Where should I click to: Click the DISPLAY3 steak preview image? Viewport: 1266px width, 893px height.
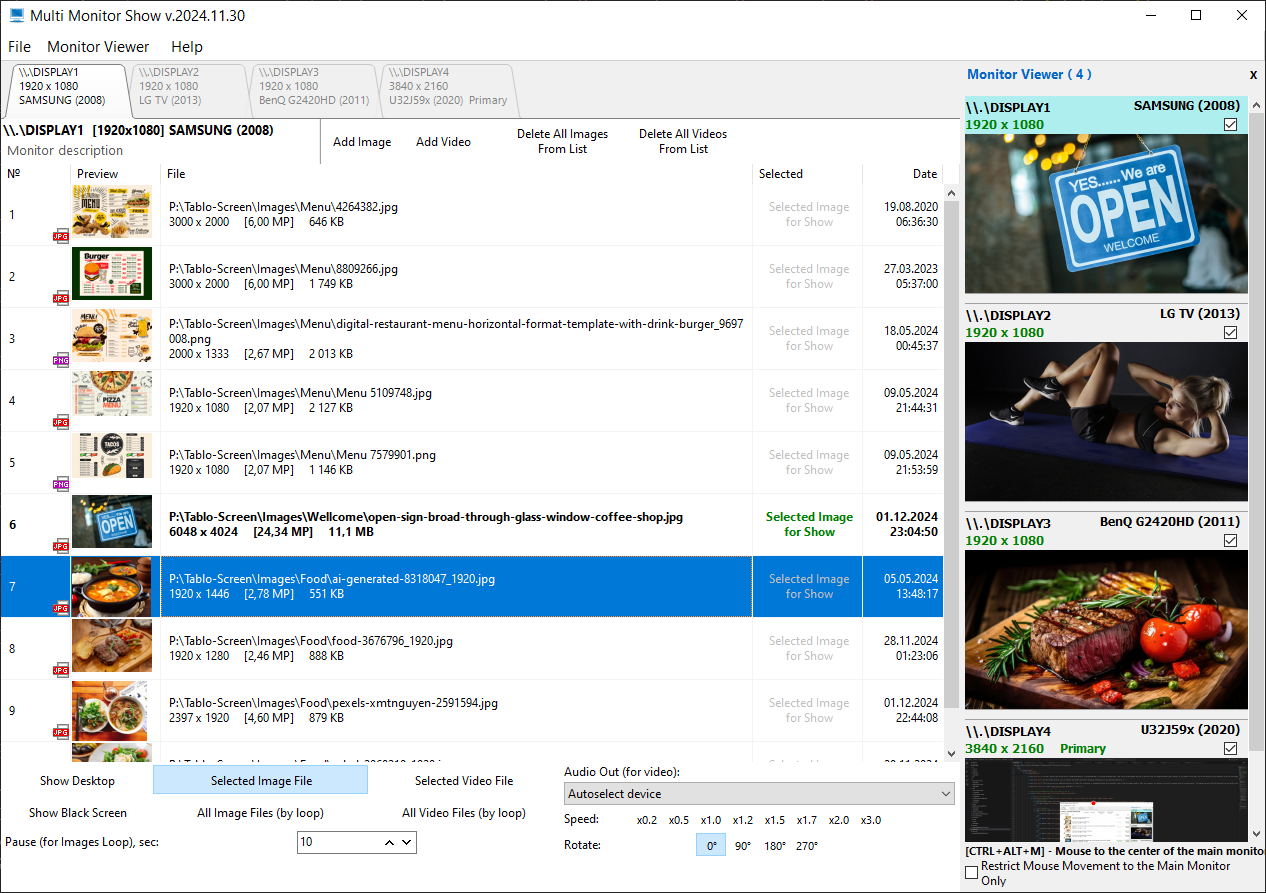[1106, 629]
